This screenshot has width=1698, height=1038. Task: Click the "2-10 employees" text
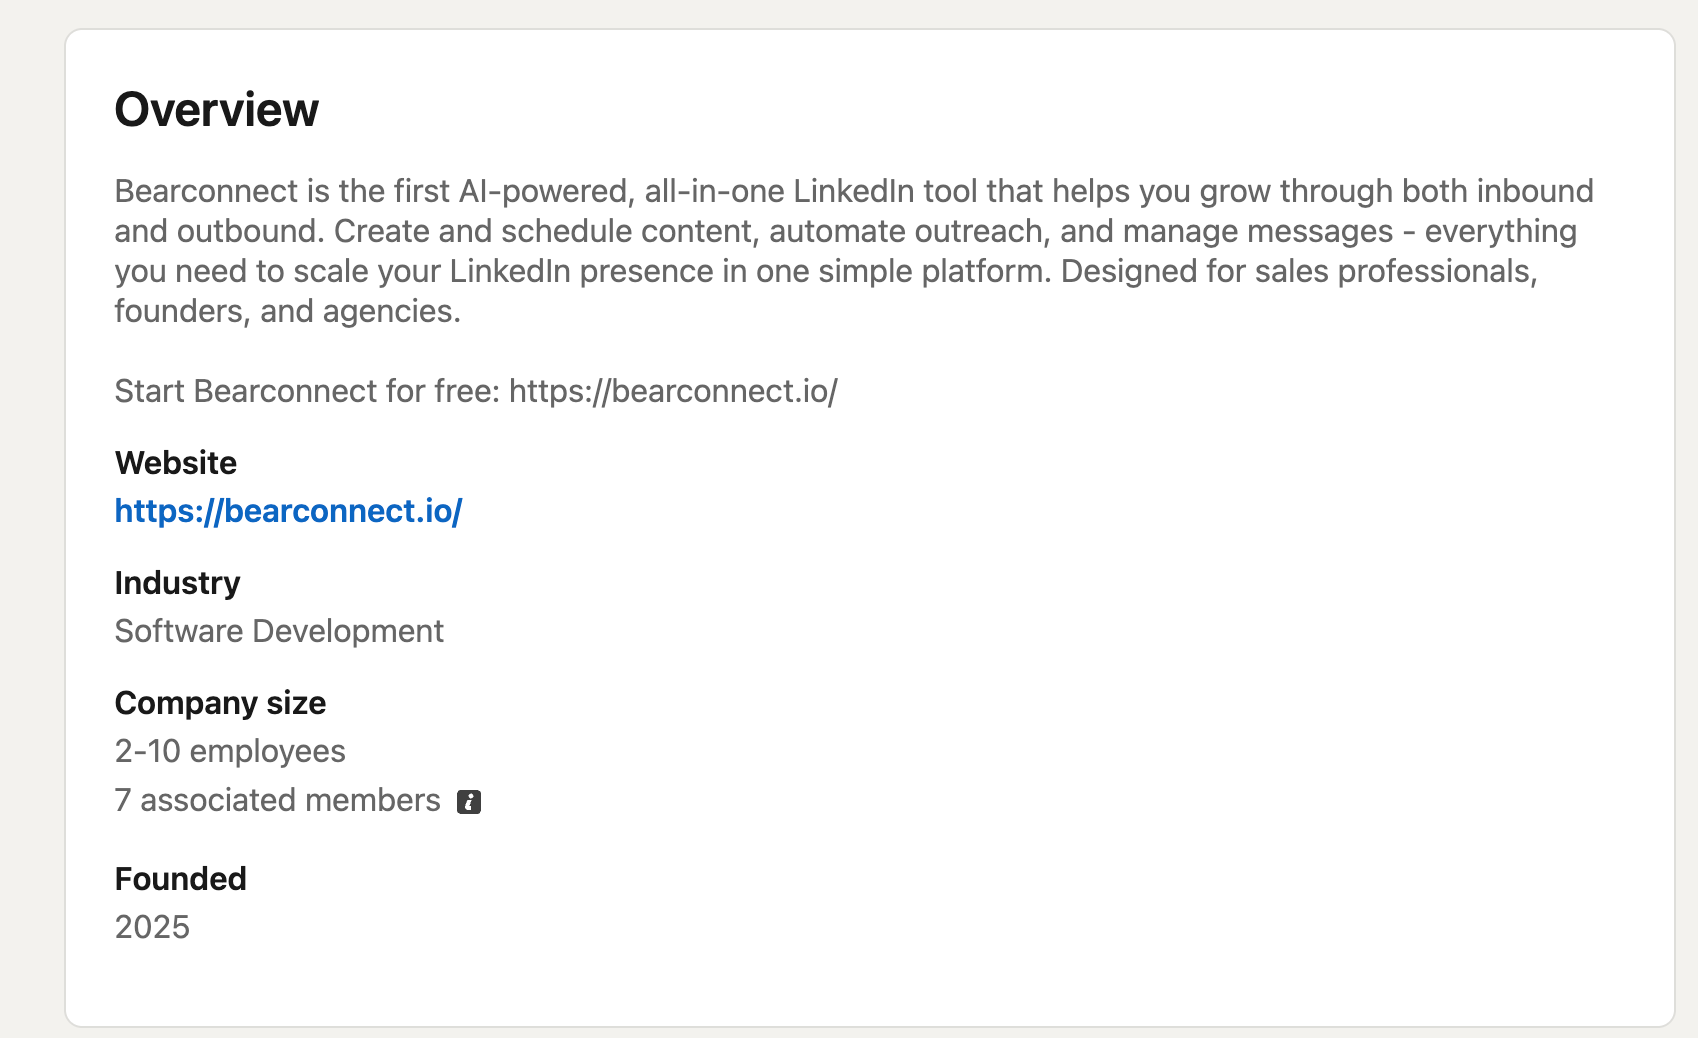(x=230, y=751)
